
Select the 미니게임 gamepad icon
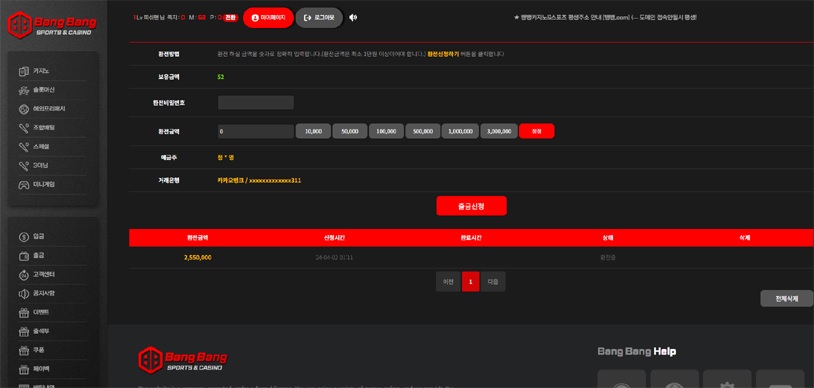(24, 184)
